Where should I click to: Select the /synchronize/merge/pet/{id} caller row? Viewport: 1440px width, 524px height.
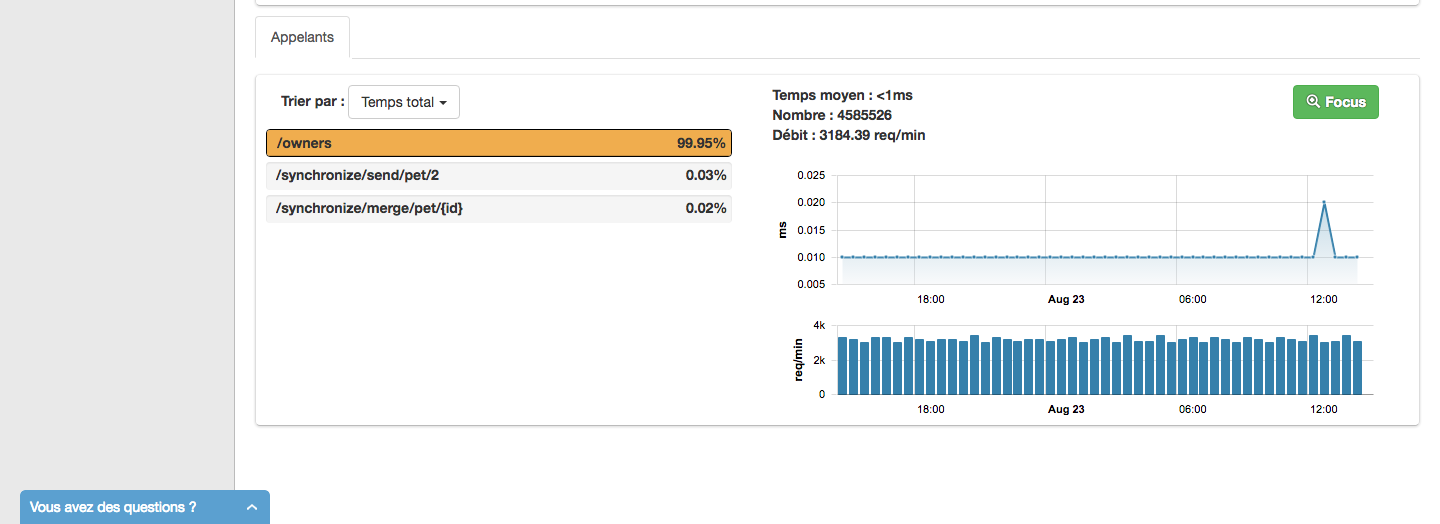499,208
